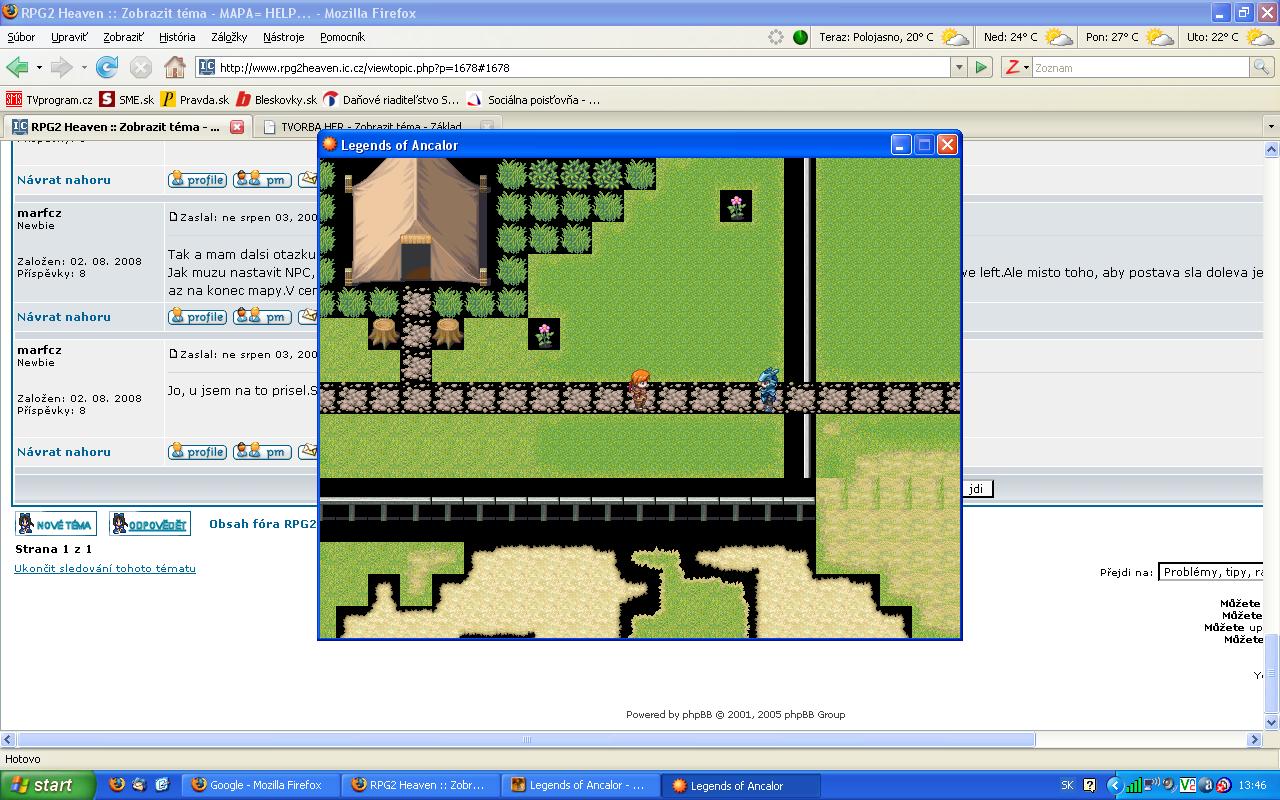The width and height of the screenshot is (1280, 800).
Task: Click Ukončit sledování tohoto tématu link
Action: (105, 568)
